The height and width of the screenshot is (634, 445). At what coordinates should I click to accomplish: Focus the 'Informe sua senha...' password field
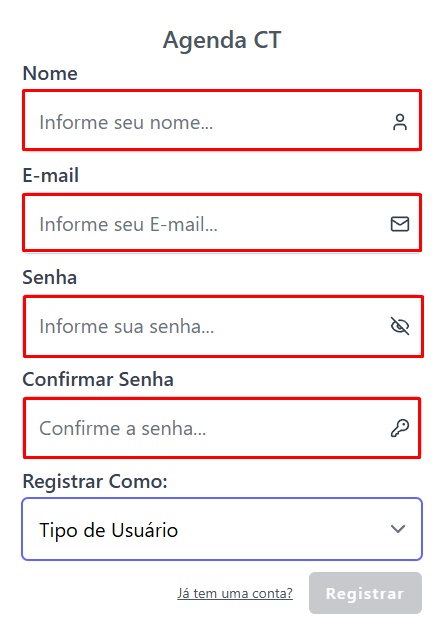point(223,326)
